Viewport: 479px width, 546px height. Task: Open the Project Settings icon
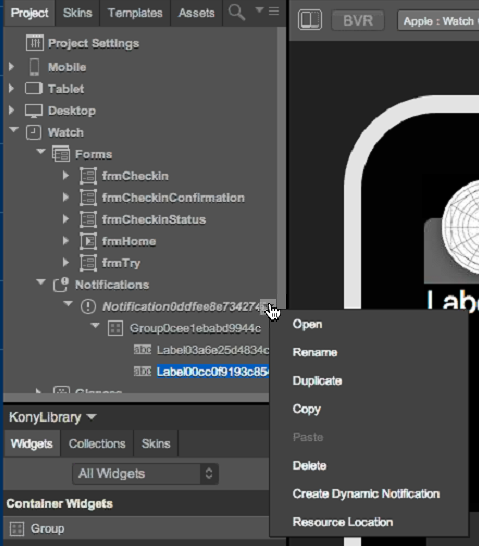pos(35,43)
